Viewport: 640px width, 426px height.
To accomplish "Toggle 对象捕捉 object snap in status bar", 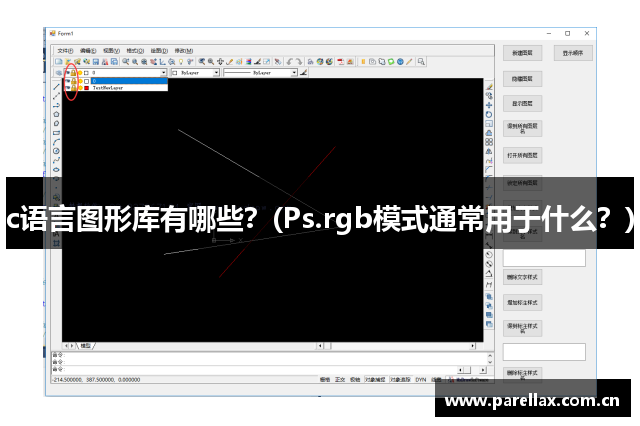I will [375, 379].
